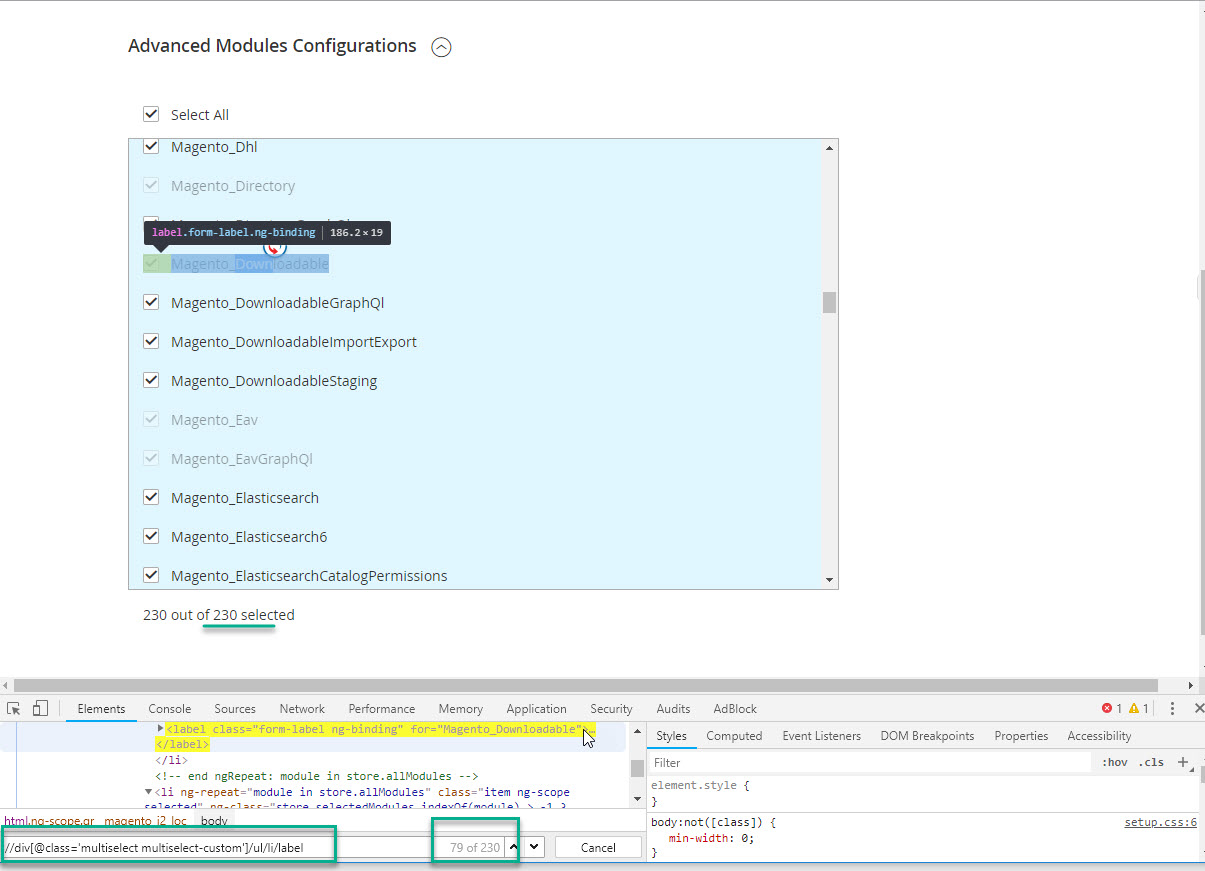This screenshot has height=871, width=1205.
Task: Collapse the Advanced Modules Configurations section
Action: coord(441,47)
